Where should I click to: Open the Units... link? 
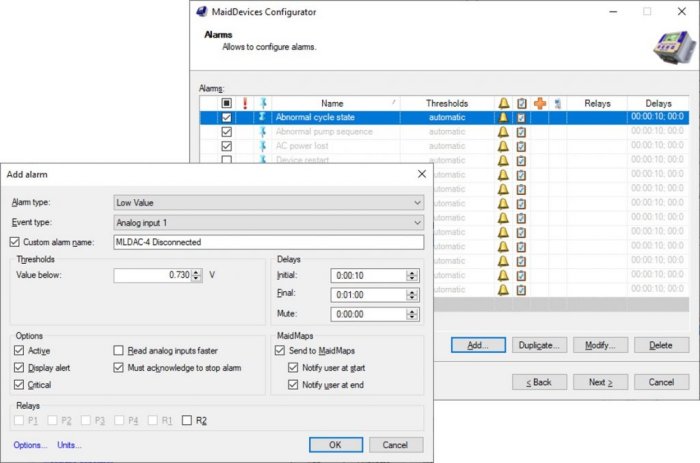click(x=69, y=445)
